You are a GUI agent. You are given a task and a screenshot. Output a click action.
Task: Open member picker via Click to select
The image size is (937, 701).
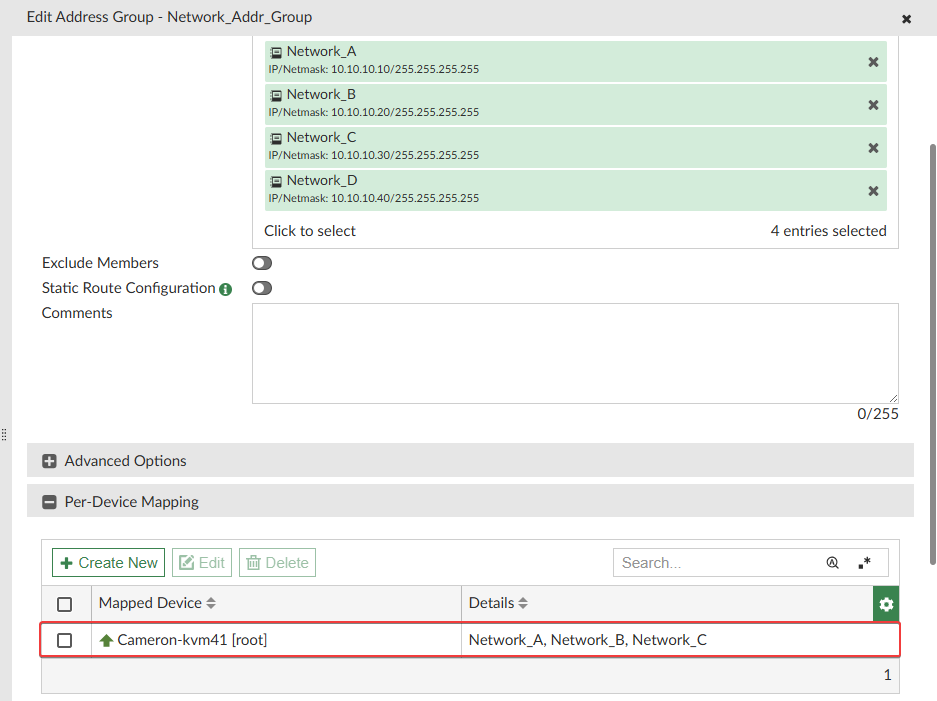[310, 231]
